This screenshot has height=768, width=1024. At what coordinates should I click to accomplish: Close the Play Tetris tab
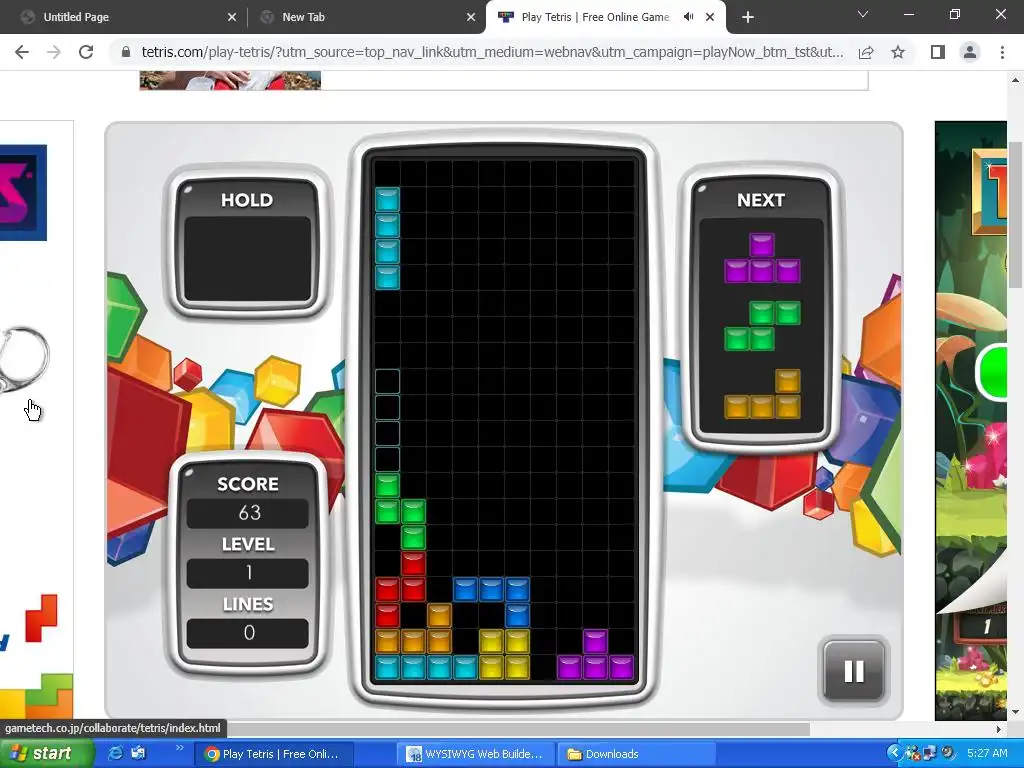710,17
